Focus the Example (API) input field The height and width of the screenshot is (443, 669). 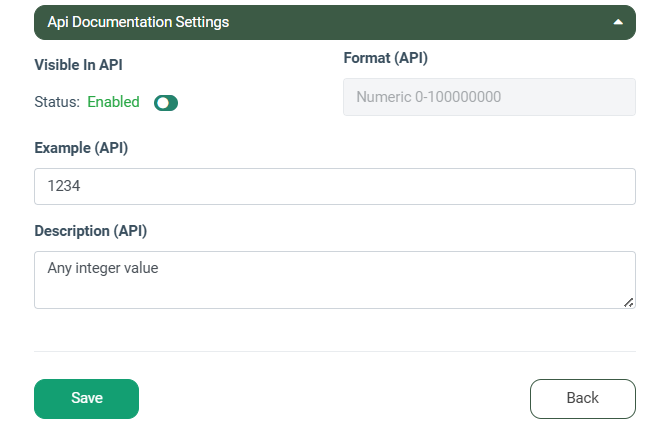pos(335,186)
